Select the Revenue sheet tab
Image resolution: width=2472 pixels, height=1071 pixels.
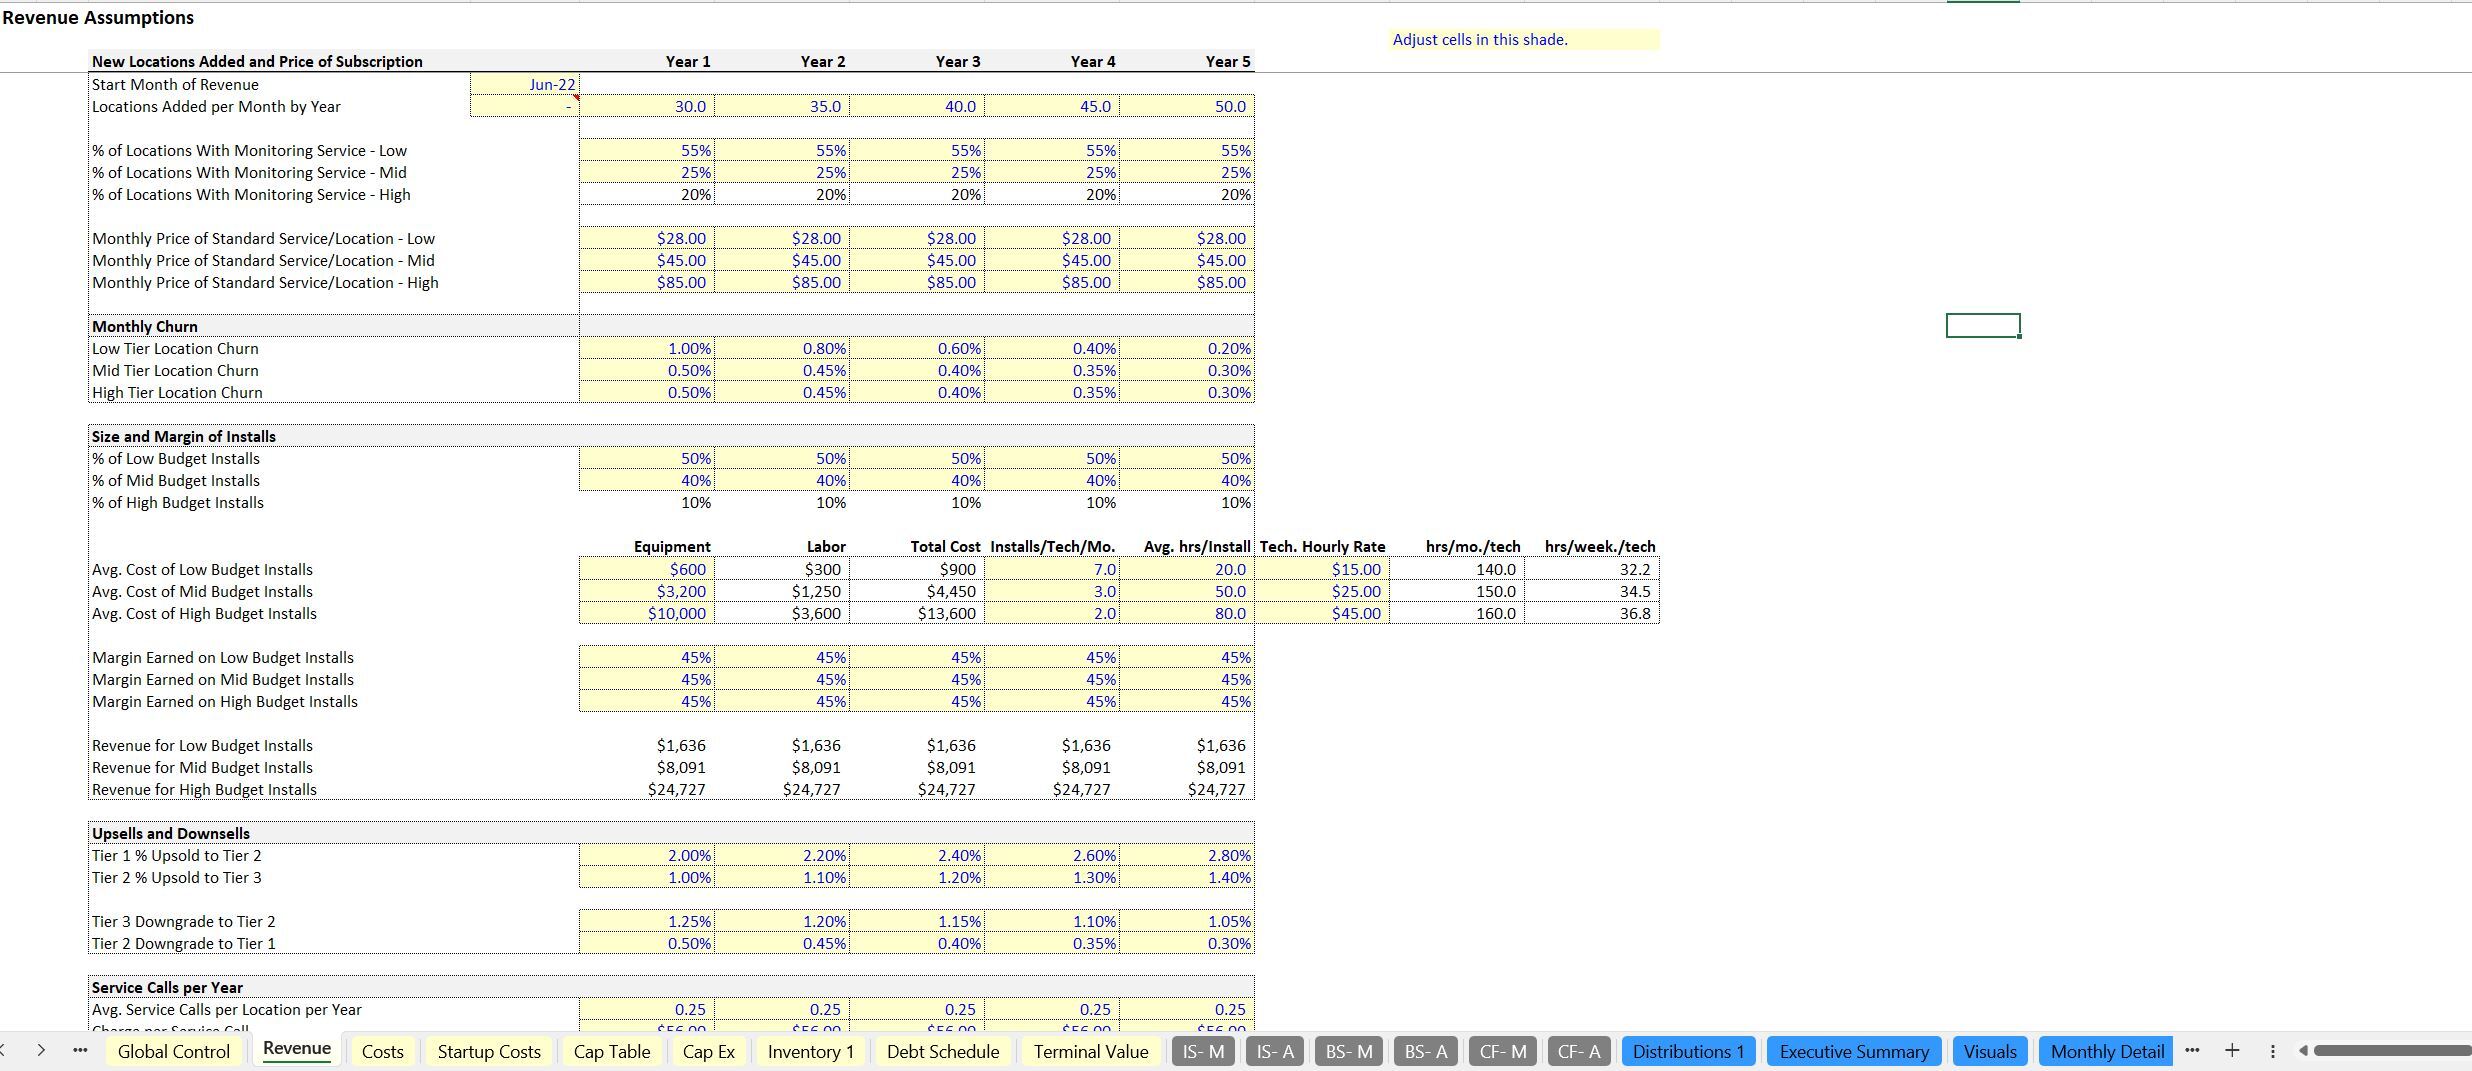pyautogui.click(x=297, y=1048)
